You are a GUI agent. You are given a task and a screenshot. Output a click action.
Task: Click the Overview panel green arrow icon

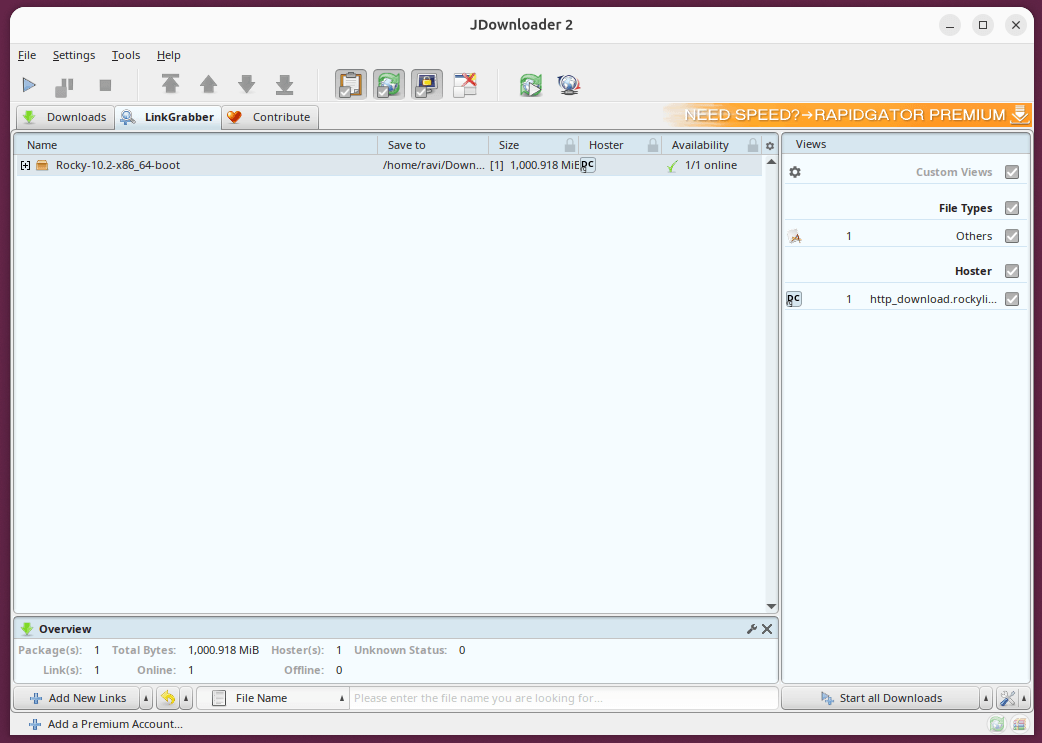[x=27, y=629]
